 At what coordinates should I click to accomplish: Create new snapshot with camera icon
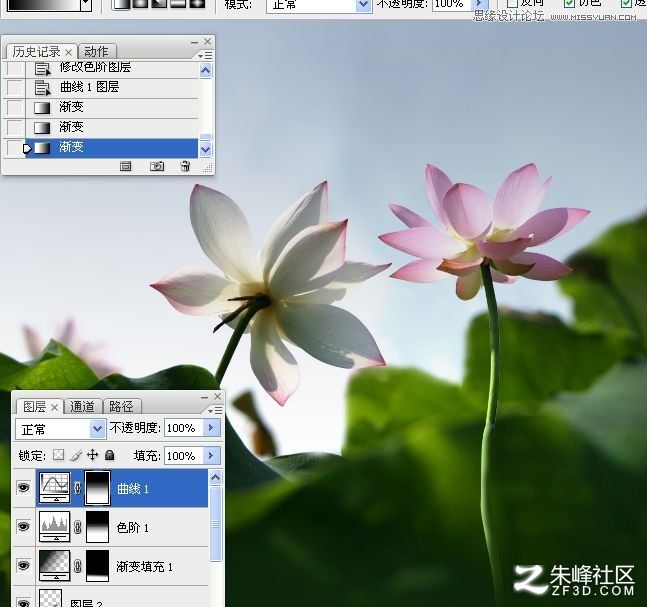tap(157, 166)
